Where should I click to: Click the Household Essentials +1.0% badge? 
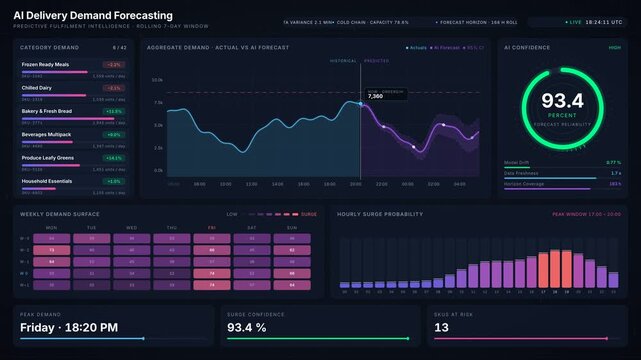(x=114, y=181)
